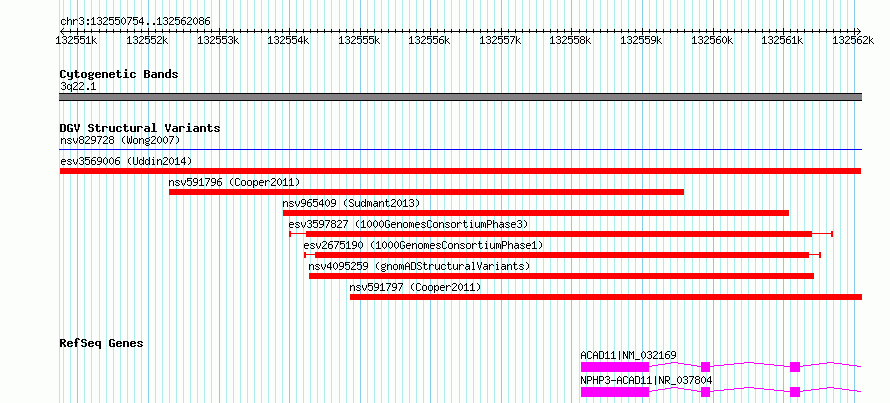This screenshot has width=890, height=403.
Task: Click the esv2675190 (1000GenomesConsortiumPhase1) label
Action: point(423,245)
